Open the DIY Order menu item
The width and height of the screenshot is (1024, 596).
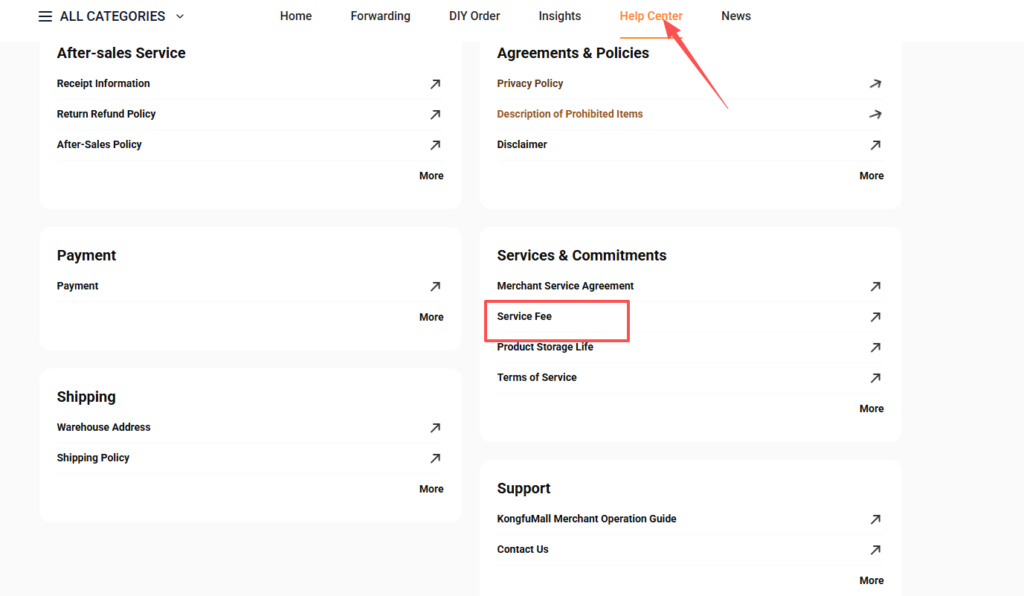[474, 16]
